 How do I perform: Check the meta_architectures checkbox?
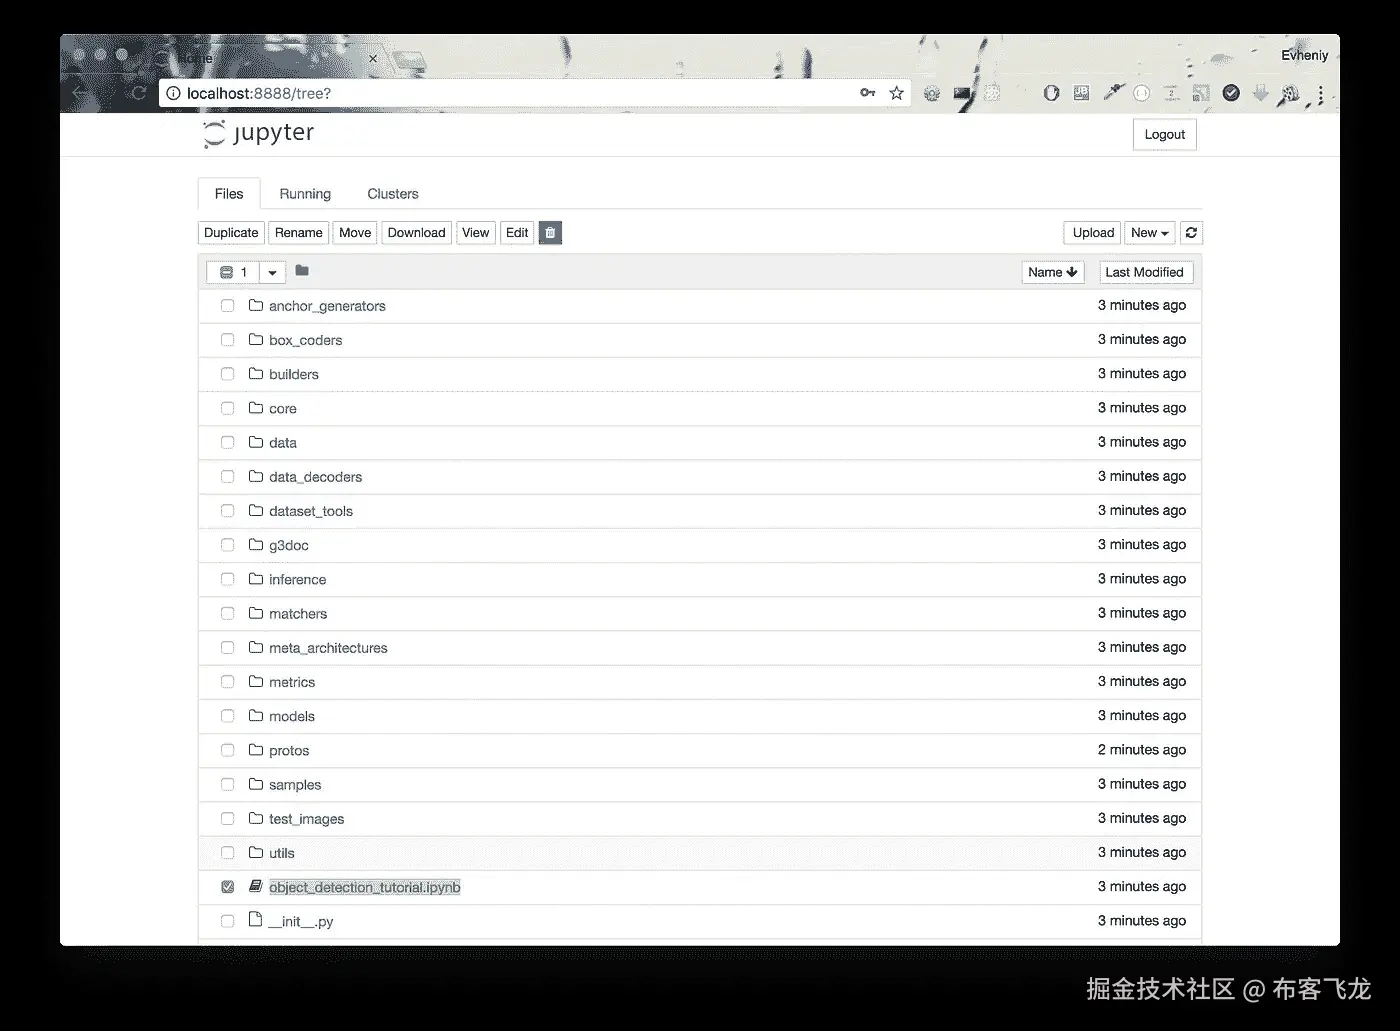228,648
